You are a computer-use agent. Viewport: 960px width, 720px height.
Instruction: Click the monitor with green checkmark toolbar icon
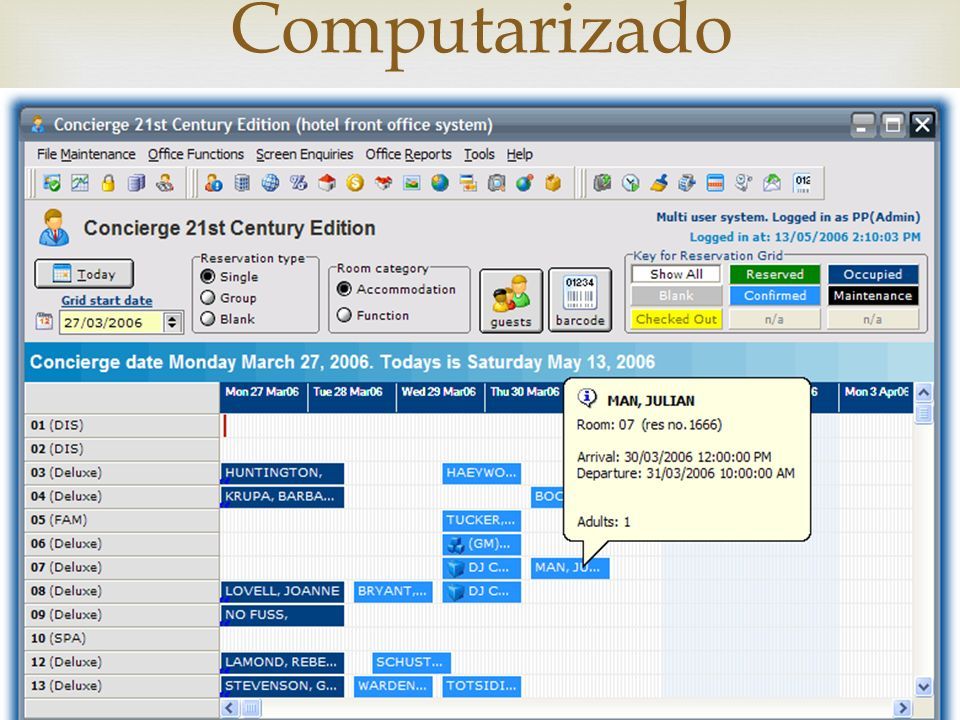tap(52, 182)
